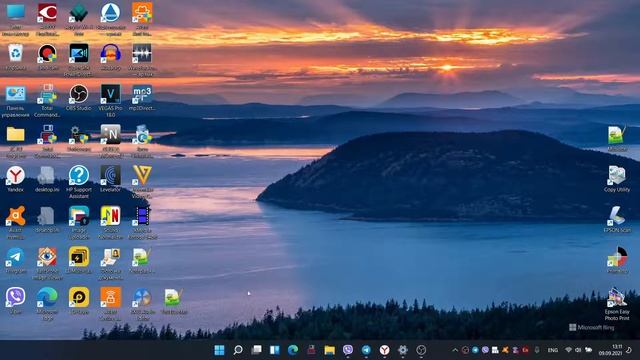The image size is (640, 360).
Task: Click the Recycle Bin icon on the desktop
Action: tap(16, 53)
